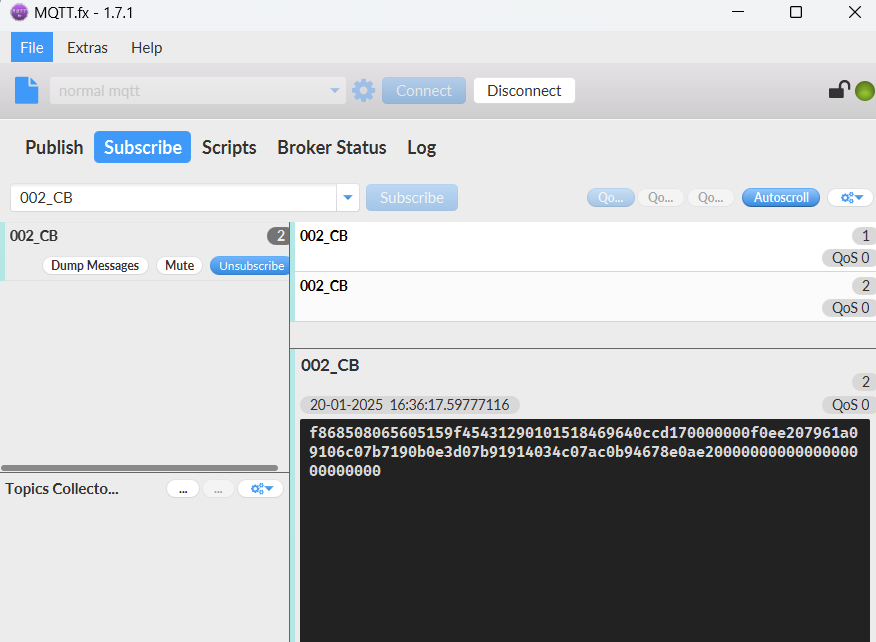Close the MQTT.fx window
Viewport: 876px width, 642px height.
[854, 12]
